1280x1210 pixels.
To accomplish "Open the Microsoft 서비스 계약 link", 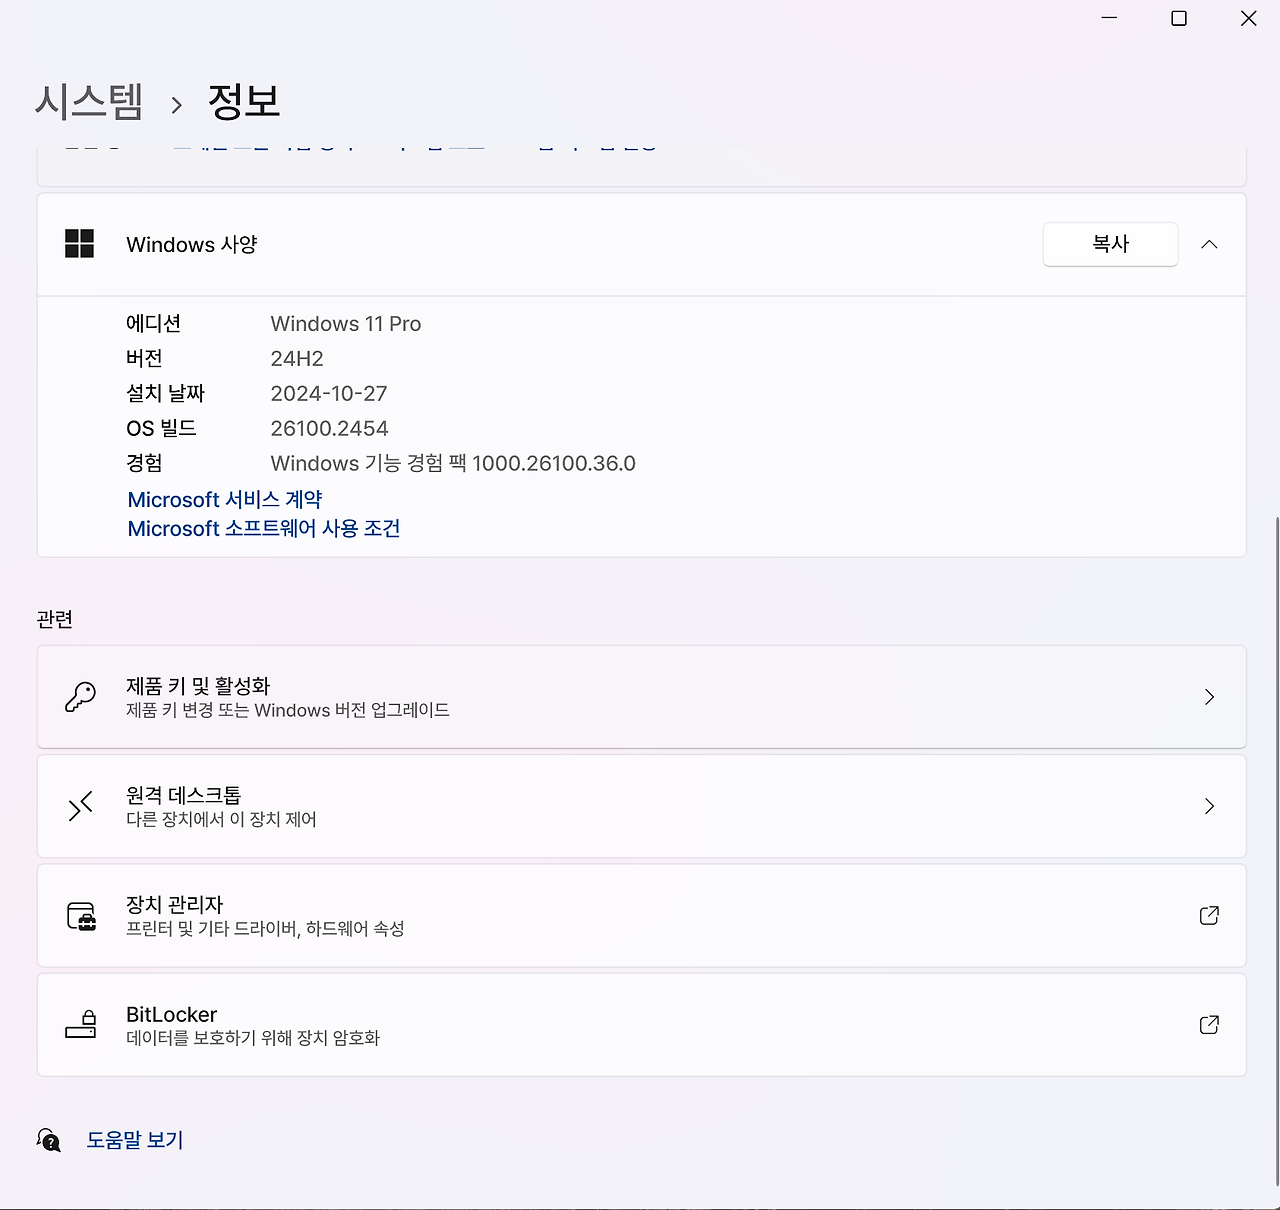I will [225, 499].
